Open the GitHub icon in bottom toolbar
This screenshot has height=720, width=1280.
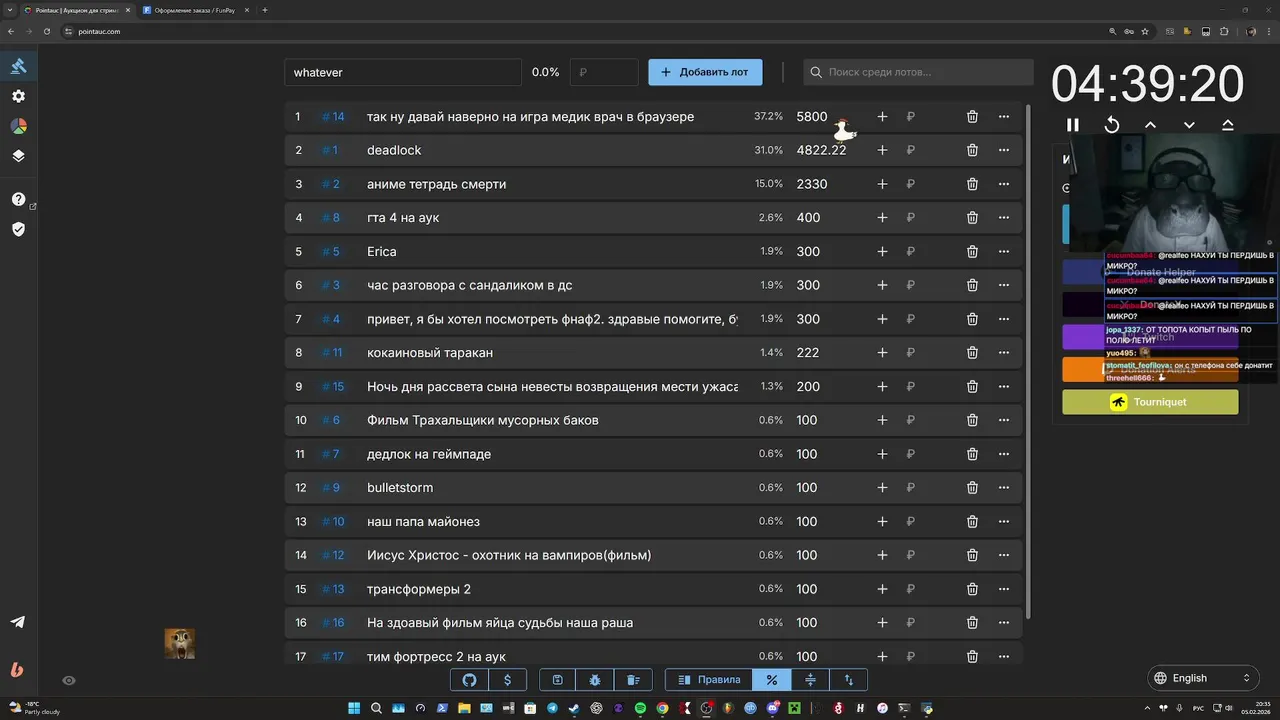(x=470, y=680)
